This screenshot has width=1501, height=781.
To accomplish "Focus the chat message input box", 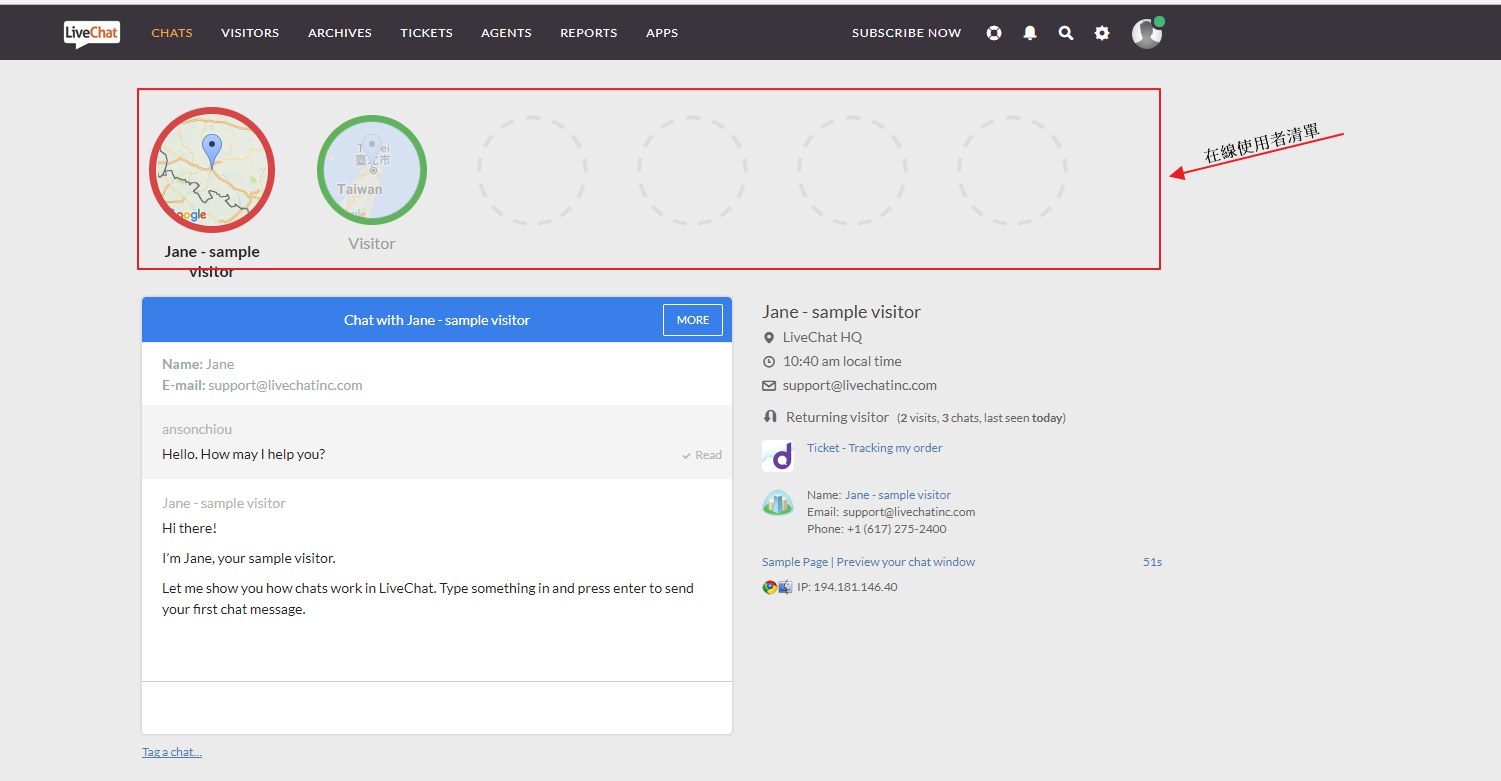I will point(437,708).
